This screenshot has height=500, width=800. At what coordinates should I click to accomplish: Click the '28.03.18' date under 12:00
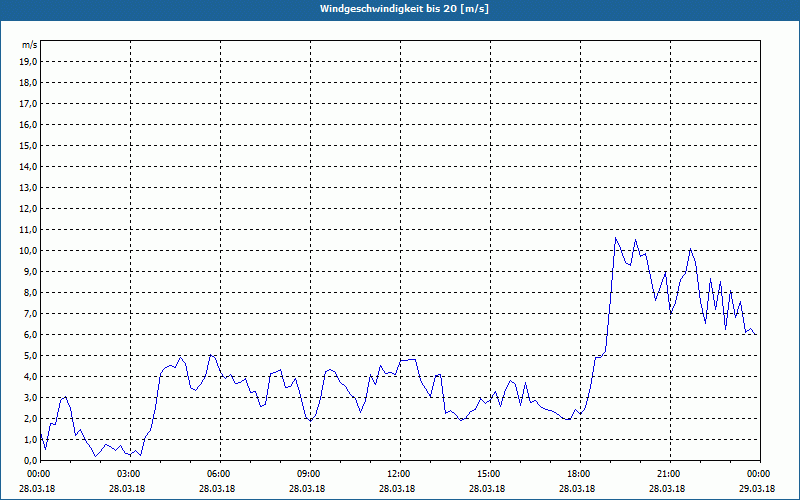(x=397, y=489)
